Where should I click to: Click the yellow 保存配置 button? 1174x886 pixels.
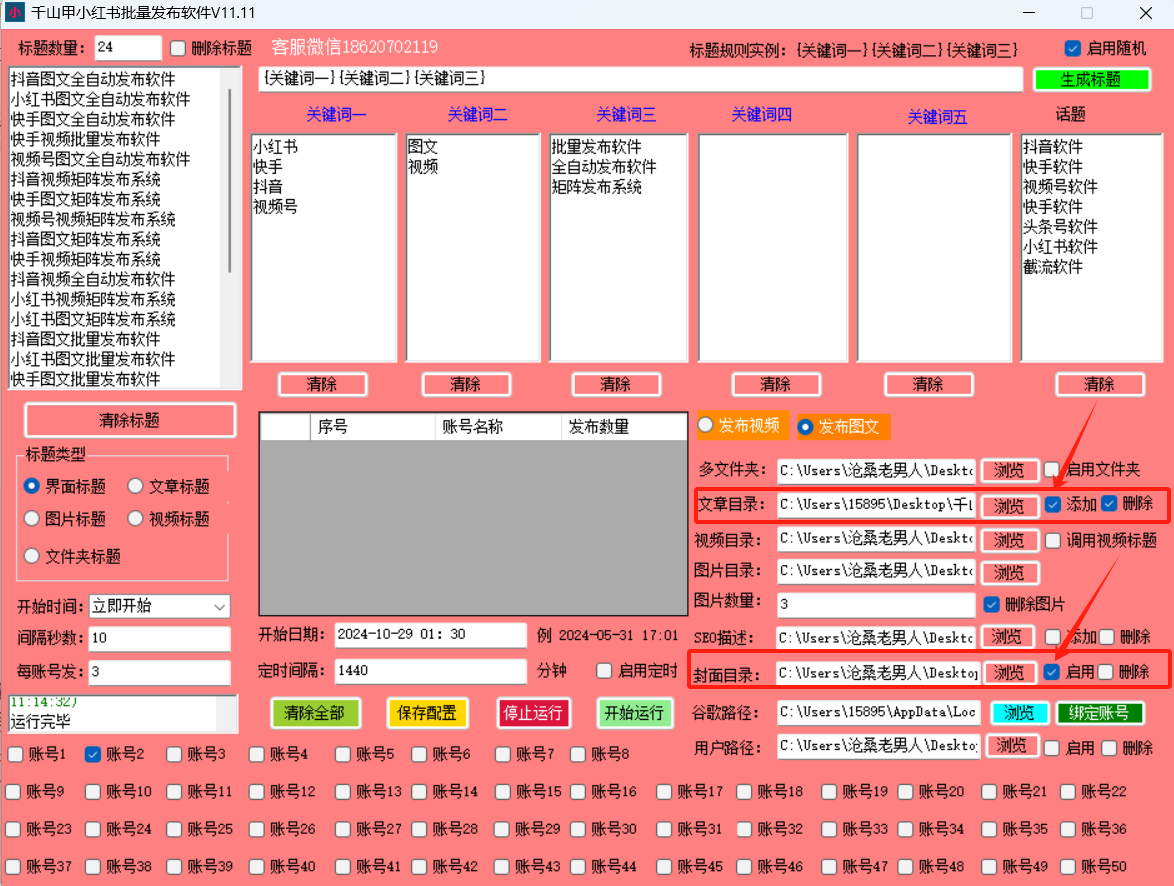coord(427,713)
